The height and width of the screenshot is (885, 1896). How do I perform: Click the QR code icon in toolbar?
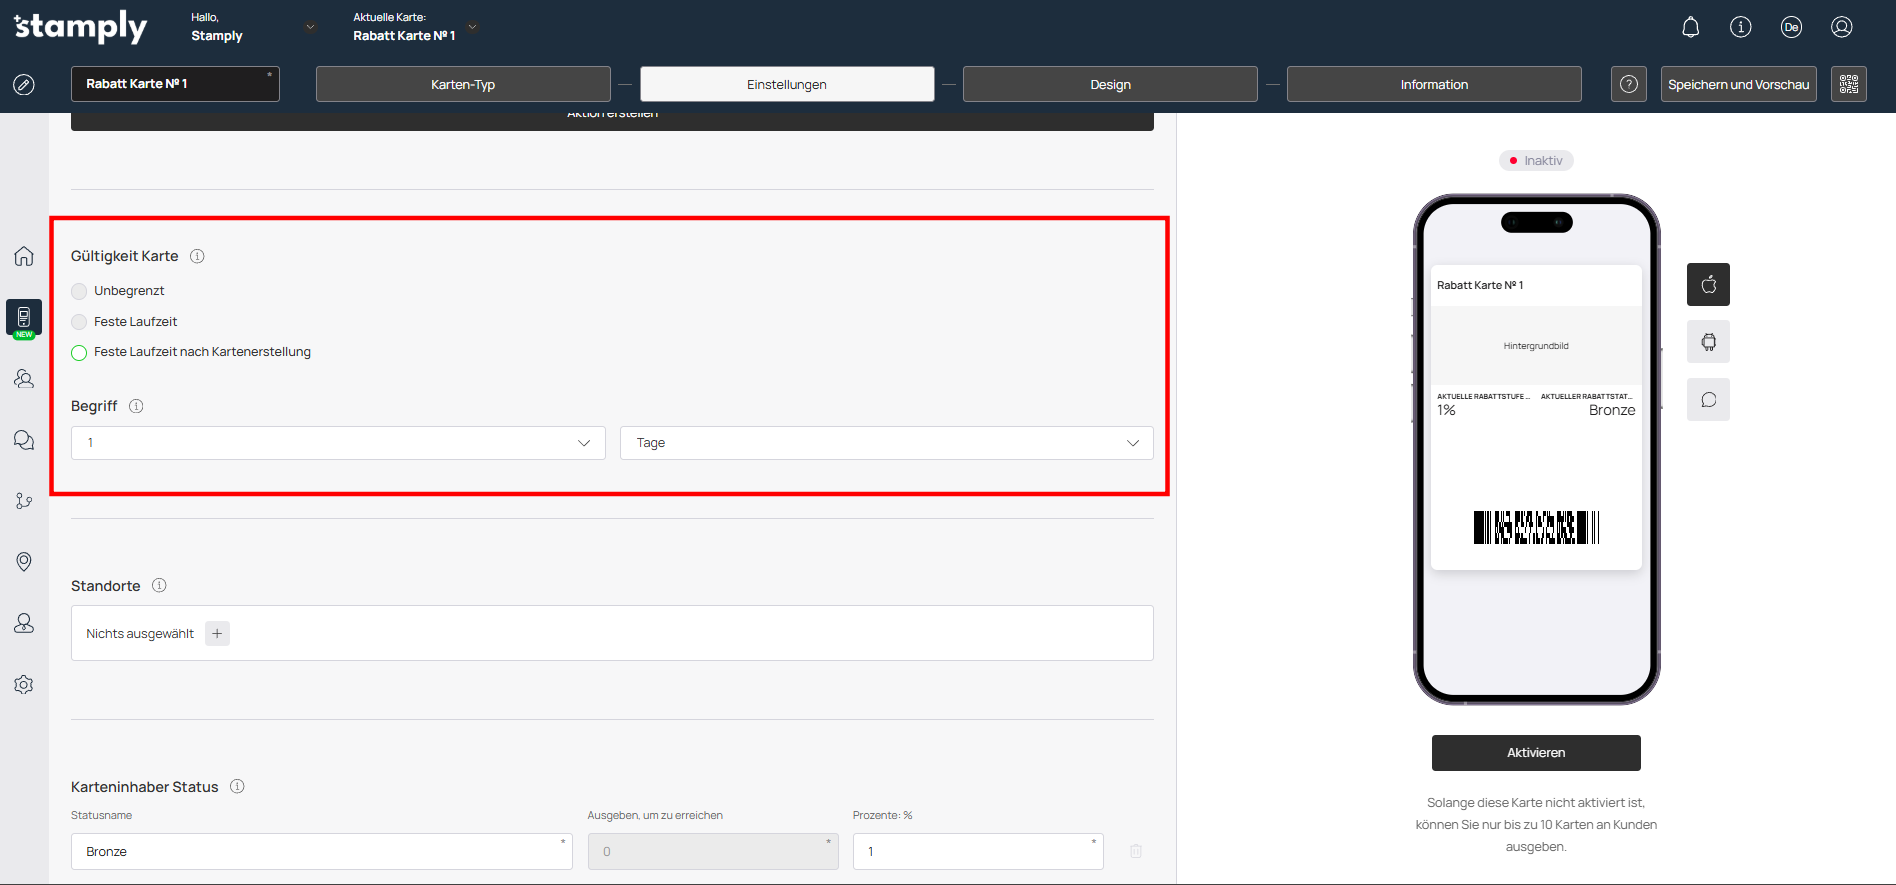point(1848,84)
